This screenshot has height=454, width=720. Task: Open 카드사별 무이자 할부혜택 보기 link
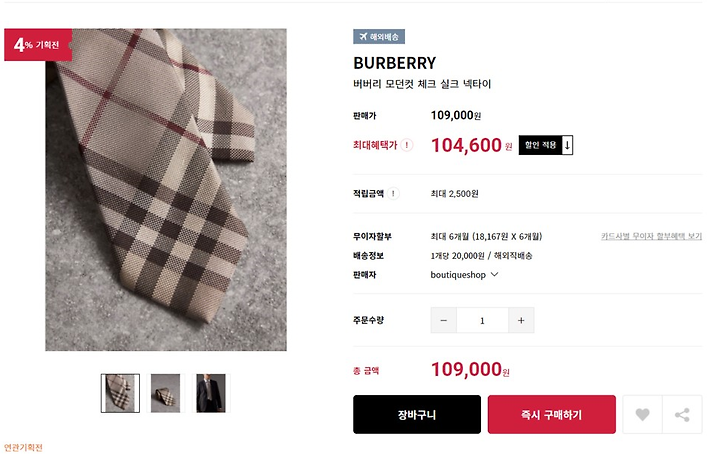(x=651, y=236)
